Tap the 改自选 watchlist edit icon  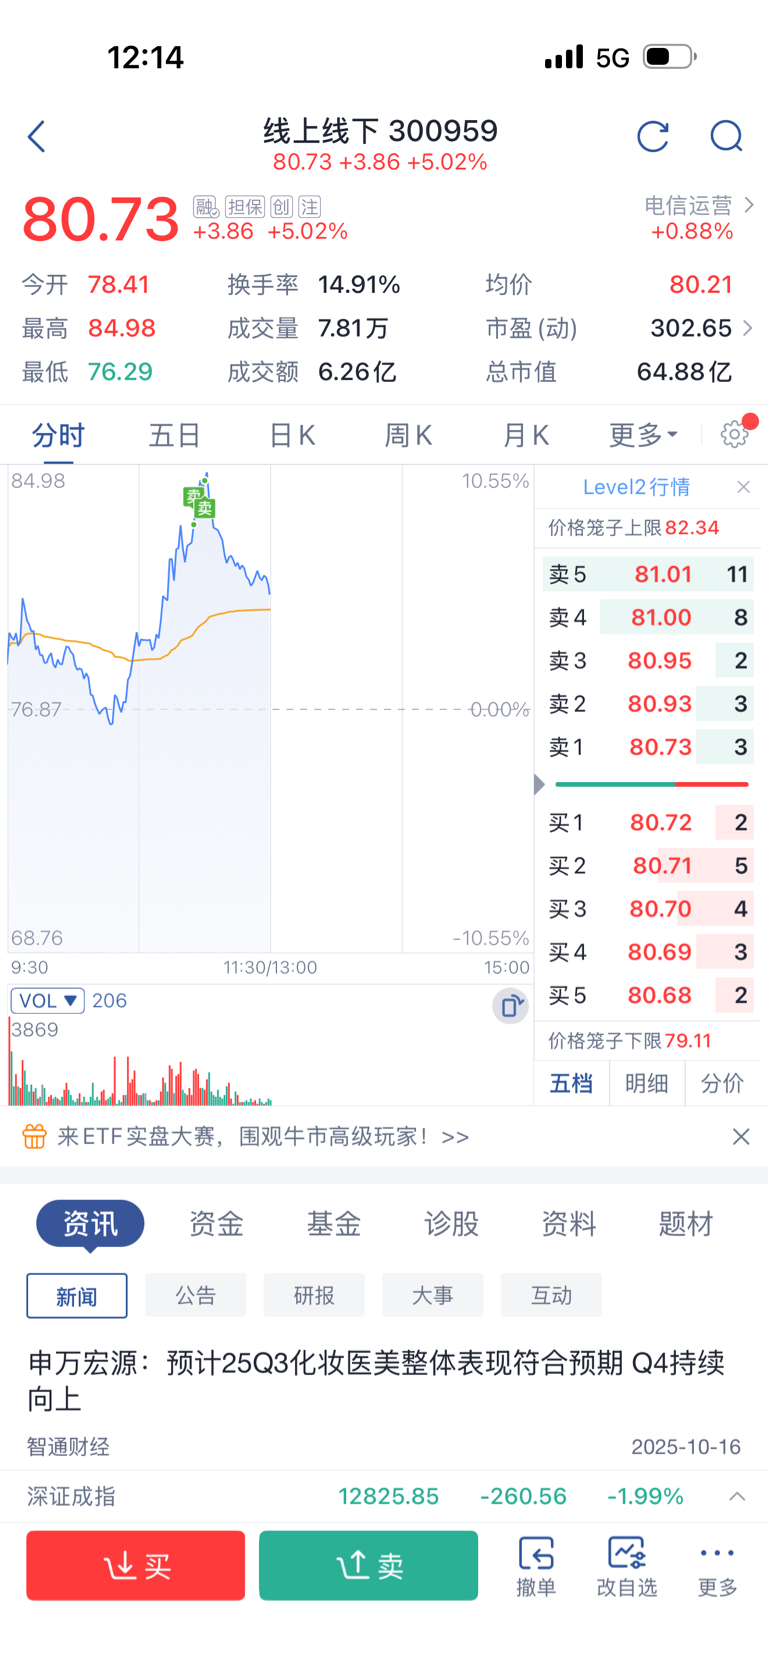tap(627, 1566)
